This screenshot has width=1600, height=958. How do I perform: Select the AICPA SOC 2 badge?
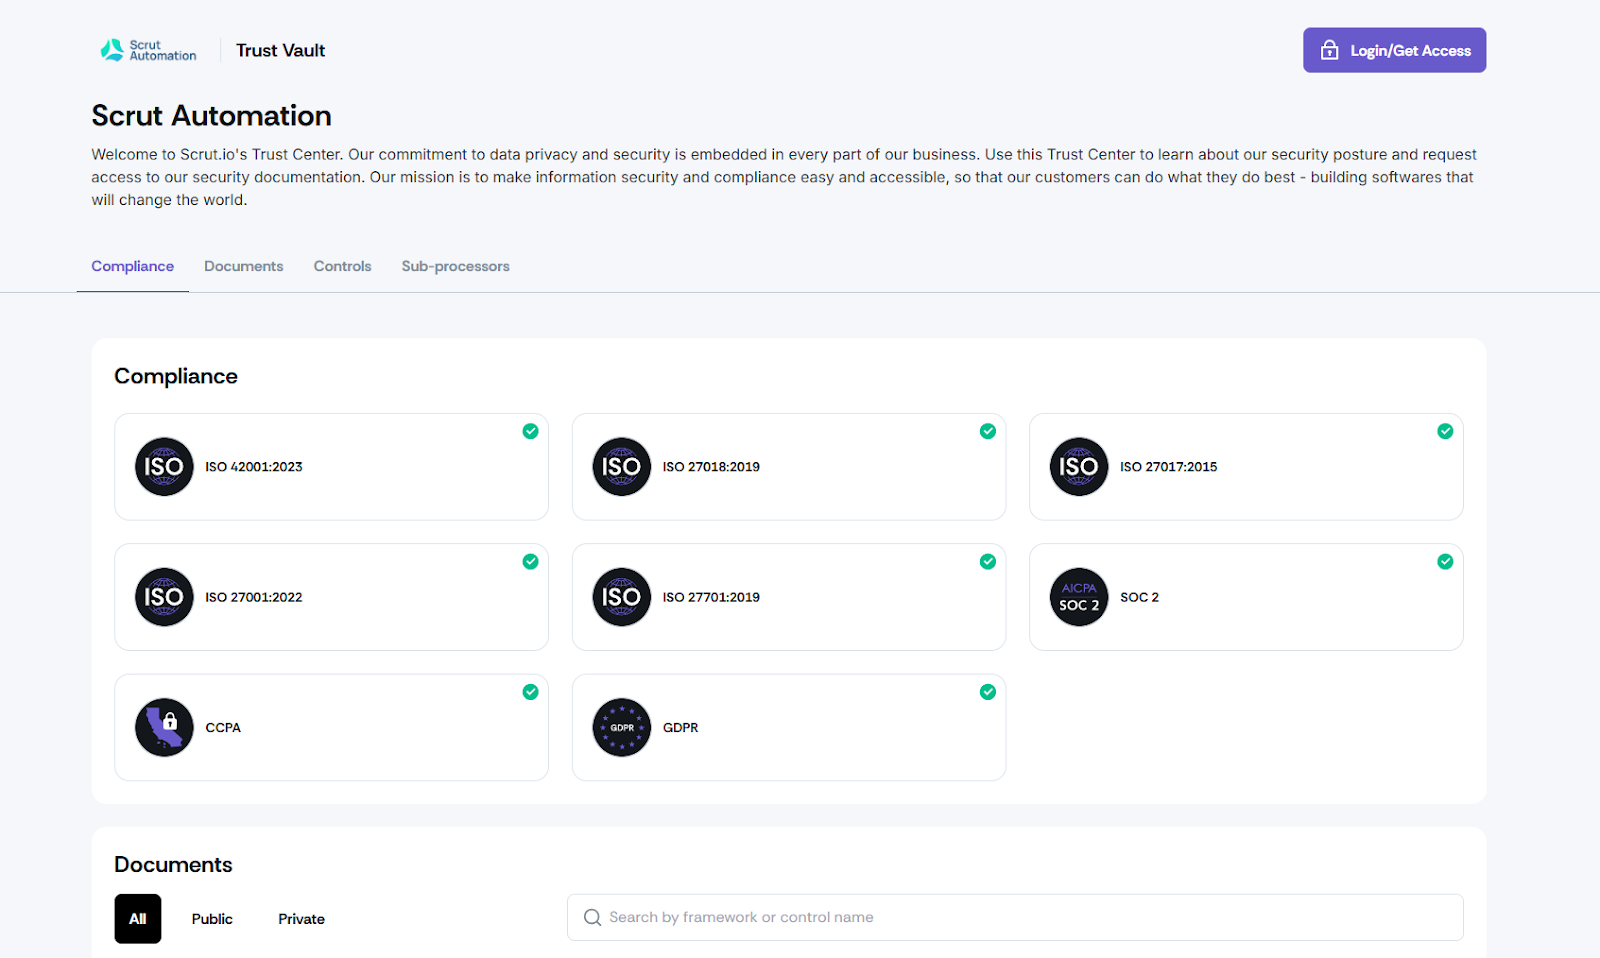tap(1078, 597)
